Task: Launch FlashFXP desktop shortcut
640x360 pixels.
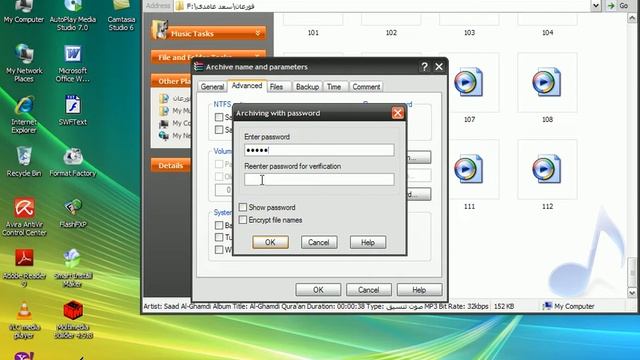Action: pyautogui.click(x=73, y=212)
